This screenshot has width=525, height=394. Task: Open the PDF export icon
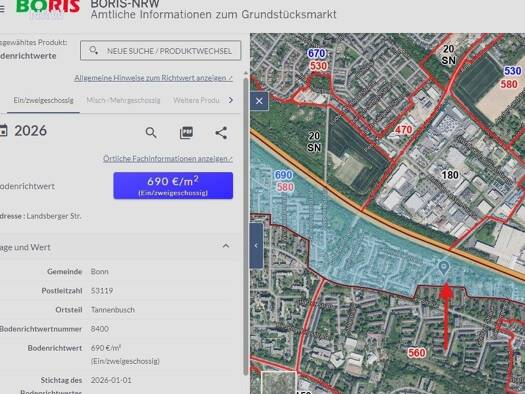coord(186,133)
